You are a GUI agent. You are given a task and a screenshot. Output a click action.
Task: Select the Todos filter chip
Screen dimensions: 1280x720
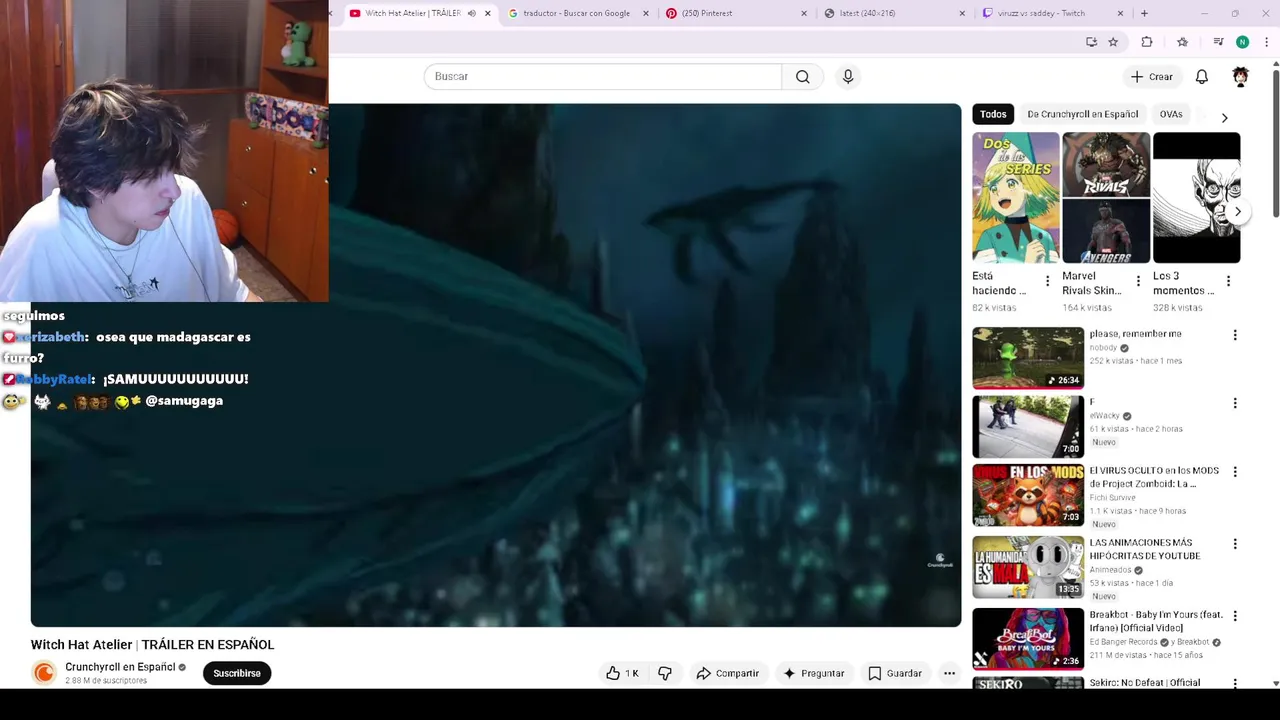pyautogui.click(x=993, y=114)
